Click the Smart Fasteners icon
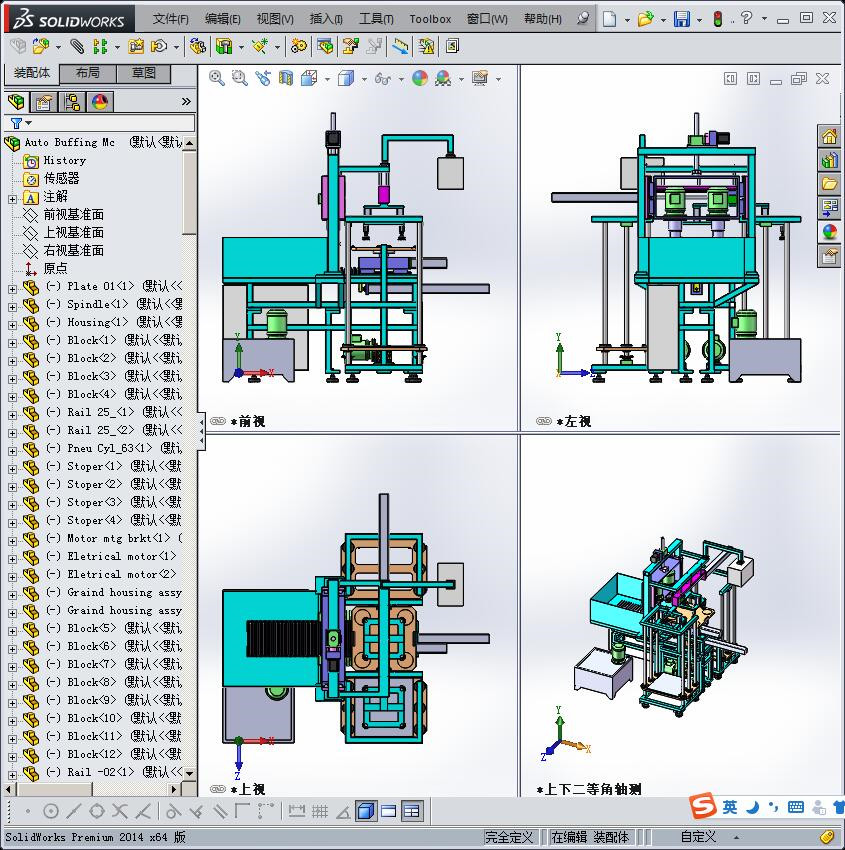This screenshot has width=845, height=850. point(136,47)
